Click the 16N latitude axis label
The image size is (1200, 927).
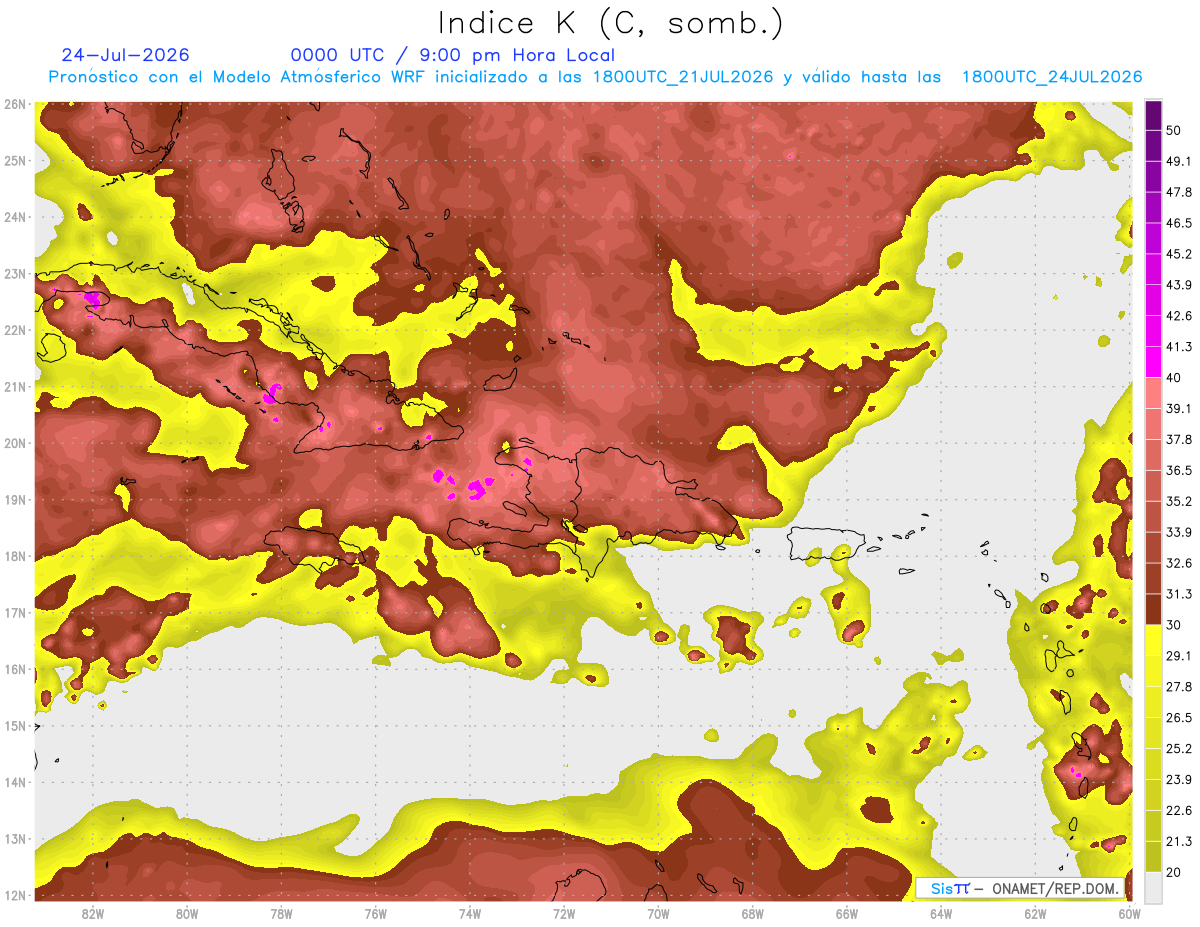(15, 669)
